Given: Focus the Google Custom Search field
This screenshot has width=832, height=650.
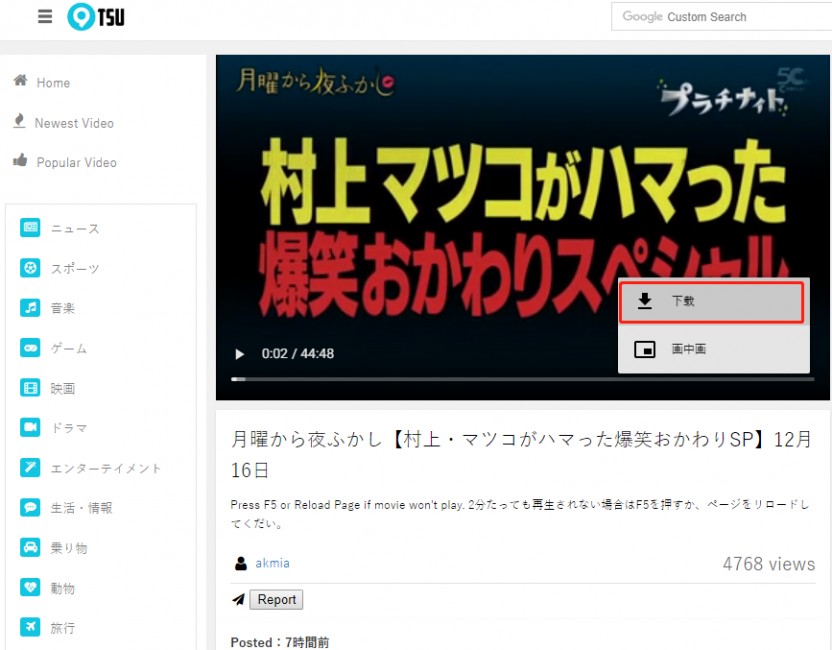Looking at the screenshot, I should [721, 16].
